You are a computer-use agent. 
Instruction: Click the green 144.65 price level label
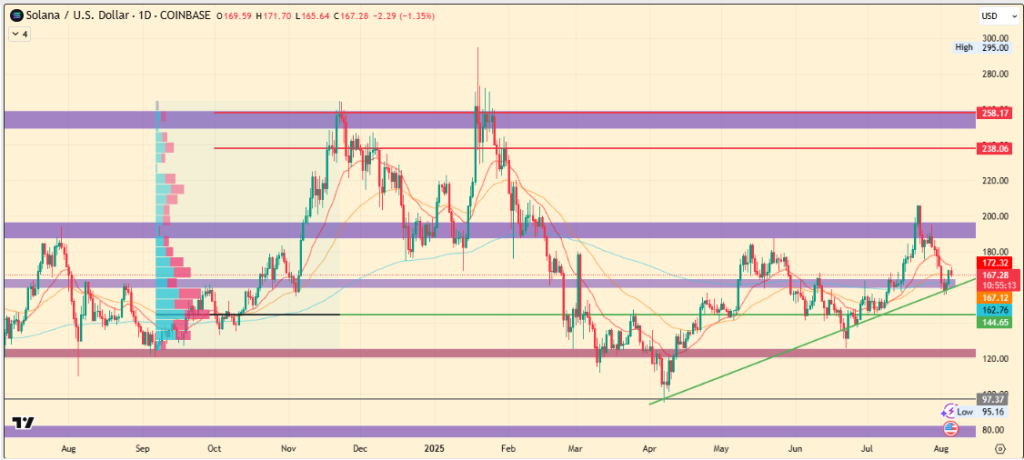[996, 322]
